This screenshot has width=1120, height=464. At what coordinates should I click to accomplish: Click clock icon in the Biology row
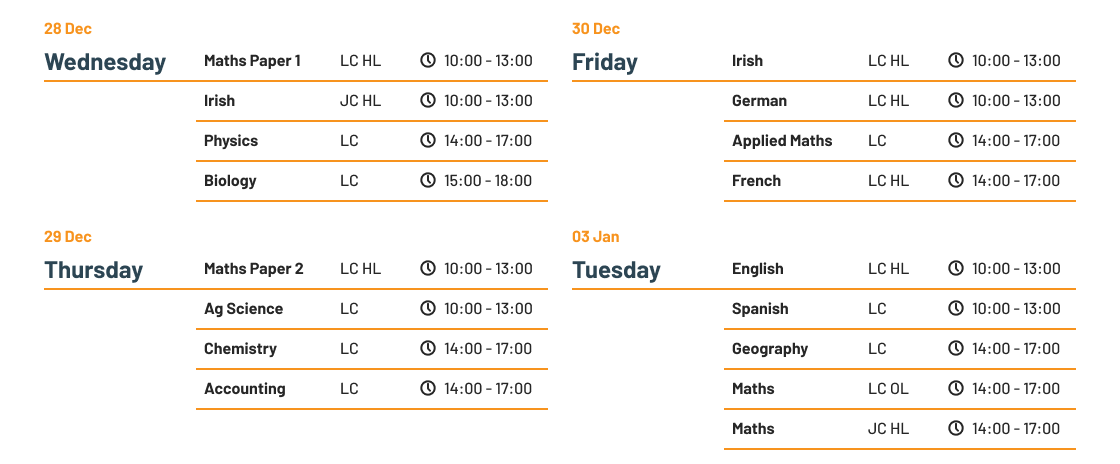pyautogui.click(x=427, y=181)
